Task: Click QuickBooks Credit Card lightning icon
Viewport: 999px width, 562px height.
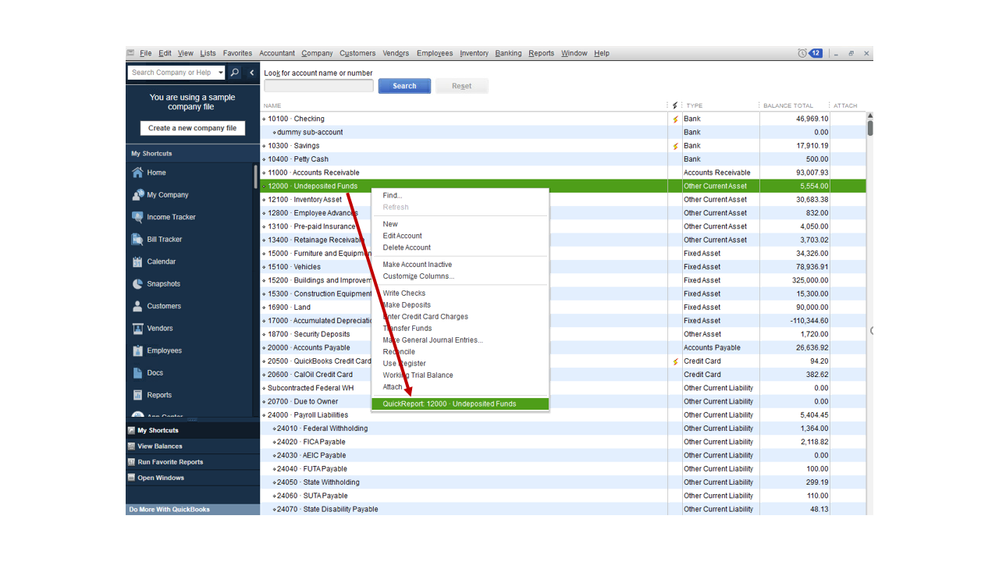Action: 675,361
